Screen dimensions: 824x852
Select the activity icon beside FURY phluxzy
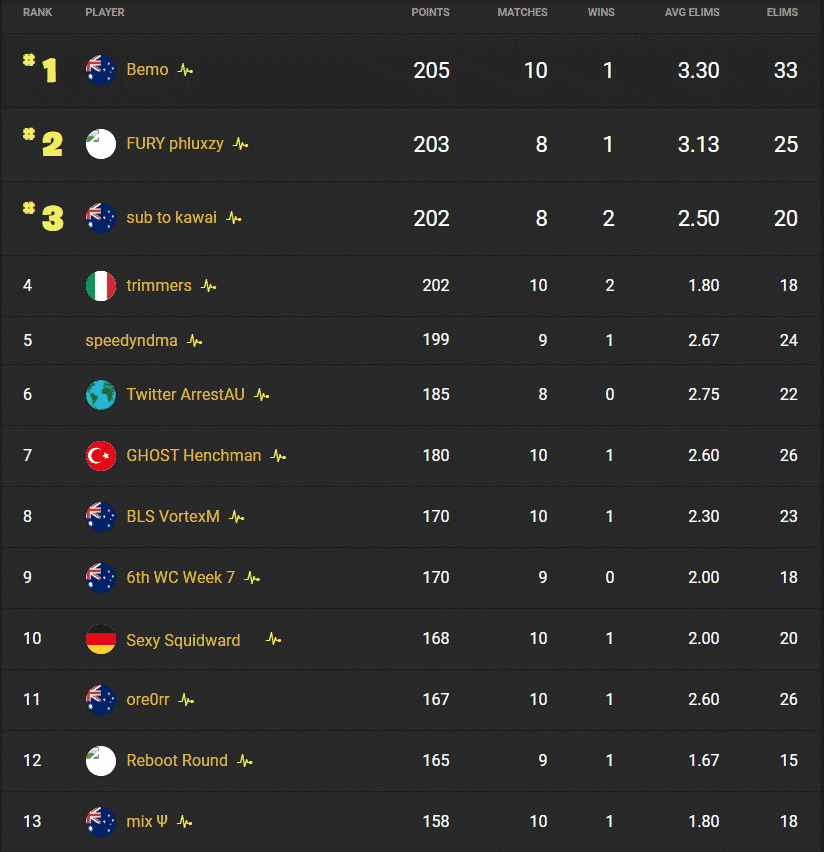click(x=239, y=144)
